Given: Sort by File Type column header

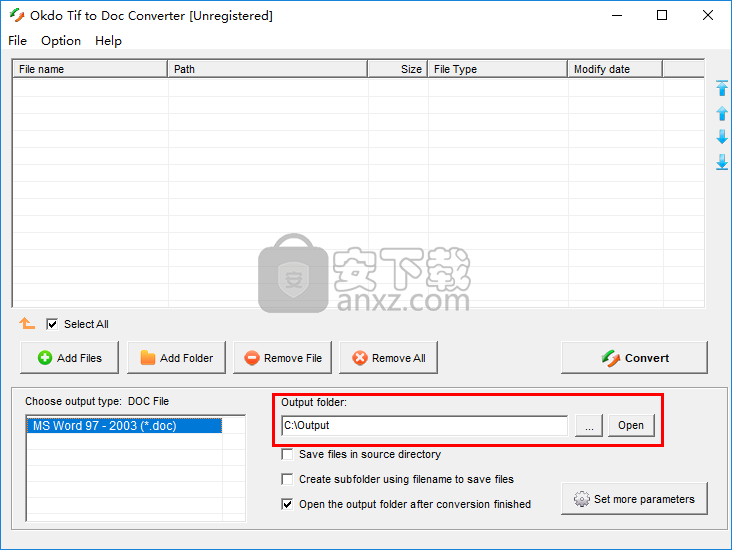Looking at the screenshot, I should (x=498, y=69).
